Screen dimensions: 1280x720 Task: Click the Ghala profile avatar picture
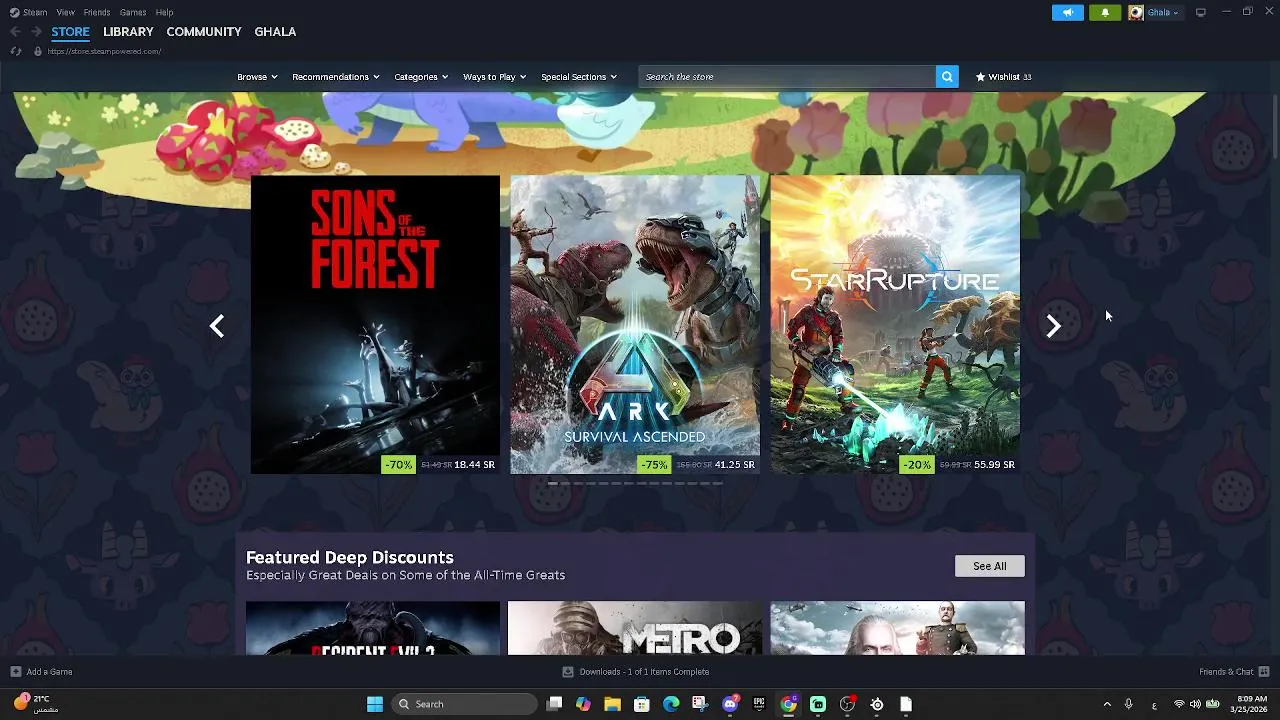(x=1136, y=12)
